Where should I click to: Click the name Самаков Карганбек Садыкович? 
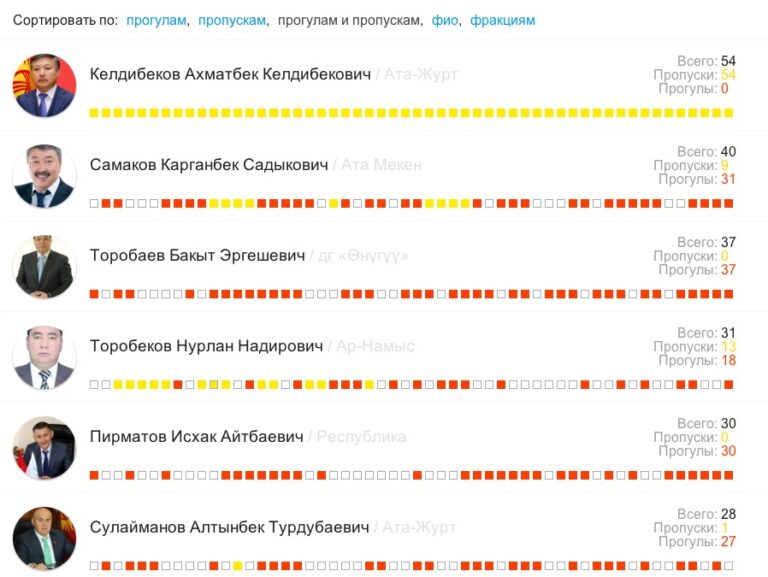tap(208, 165)
